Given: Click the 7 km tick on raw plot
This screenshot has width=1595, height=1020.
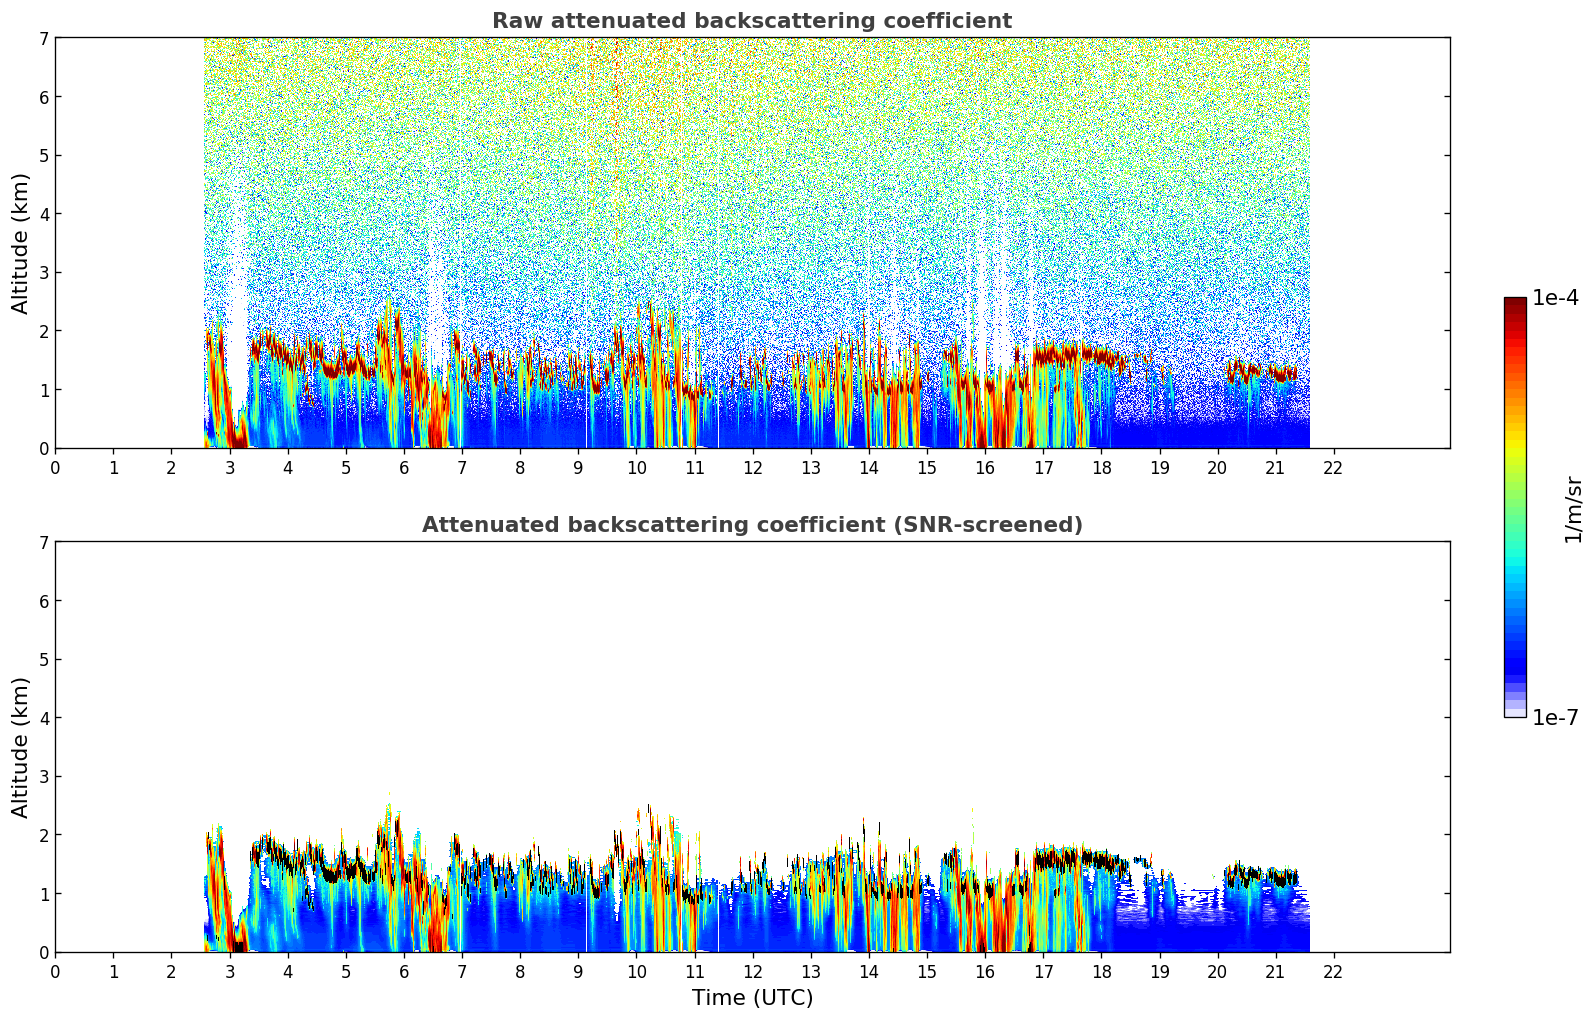Looking at the screenshot, I should point(43,38).
